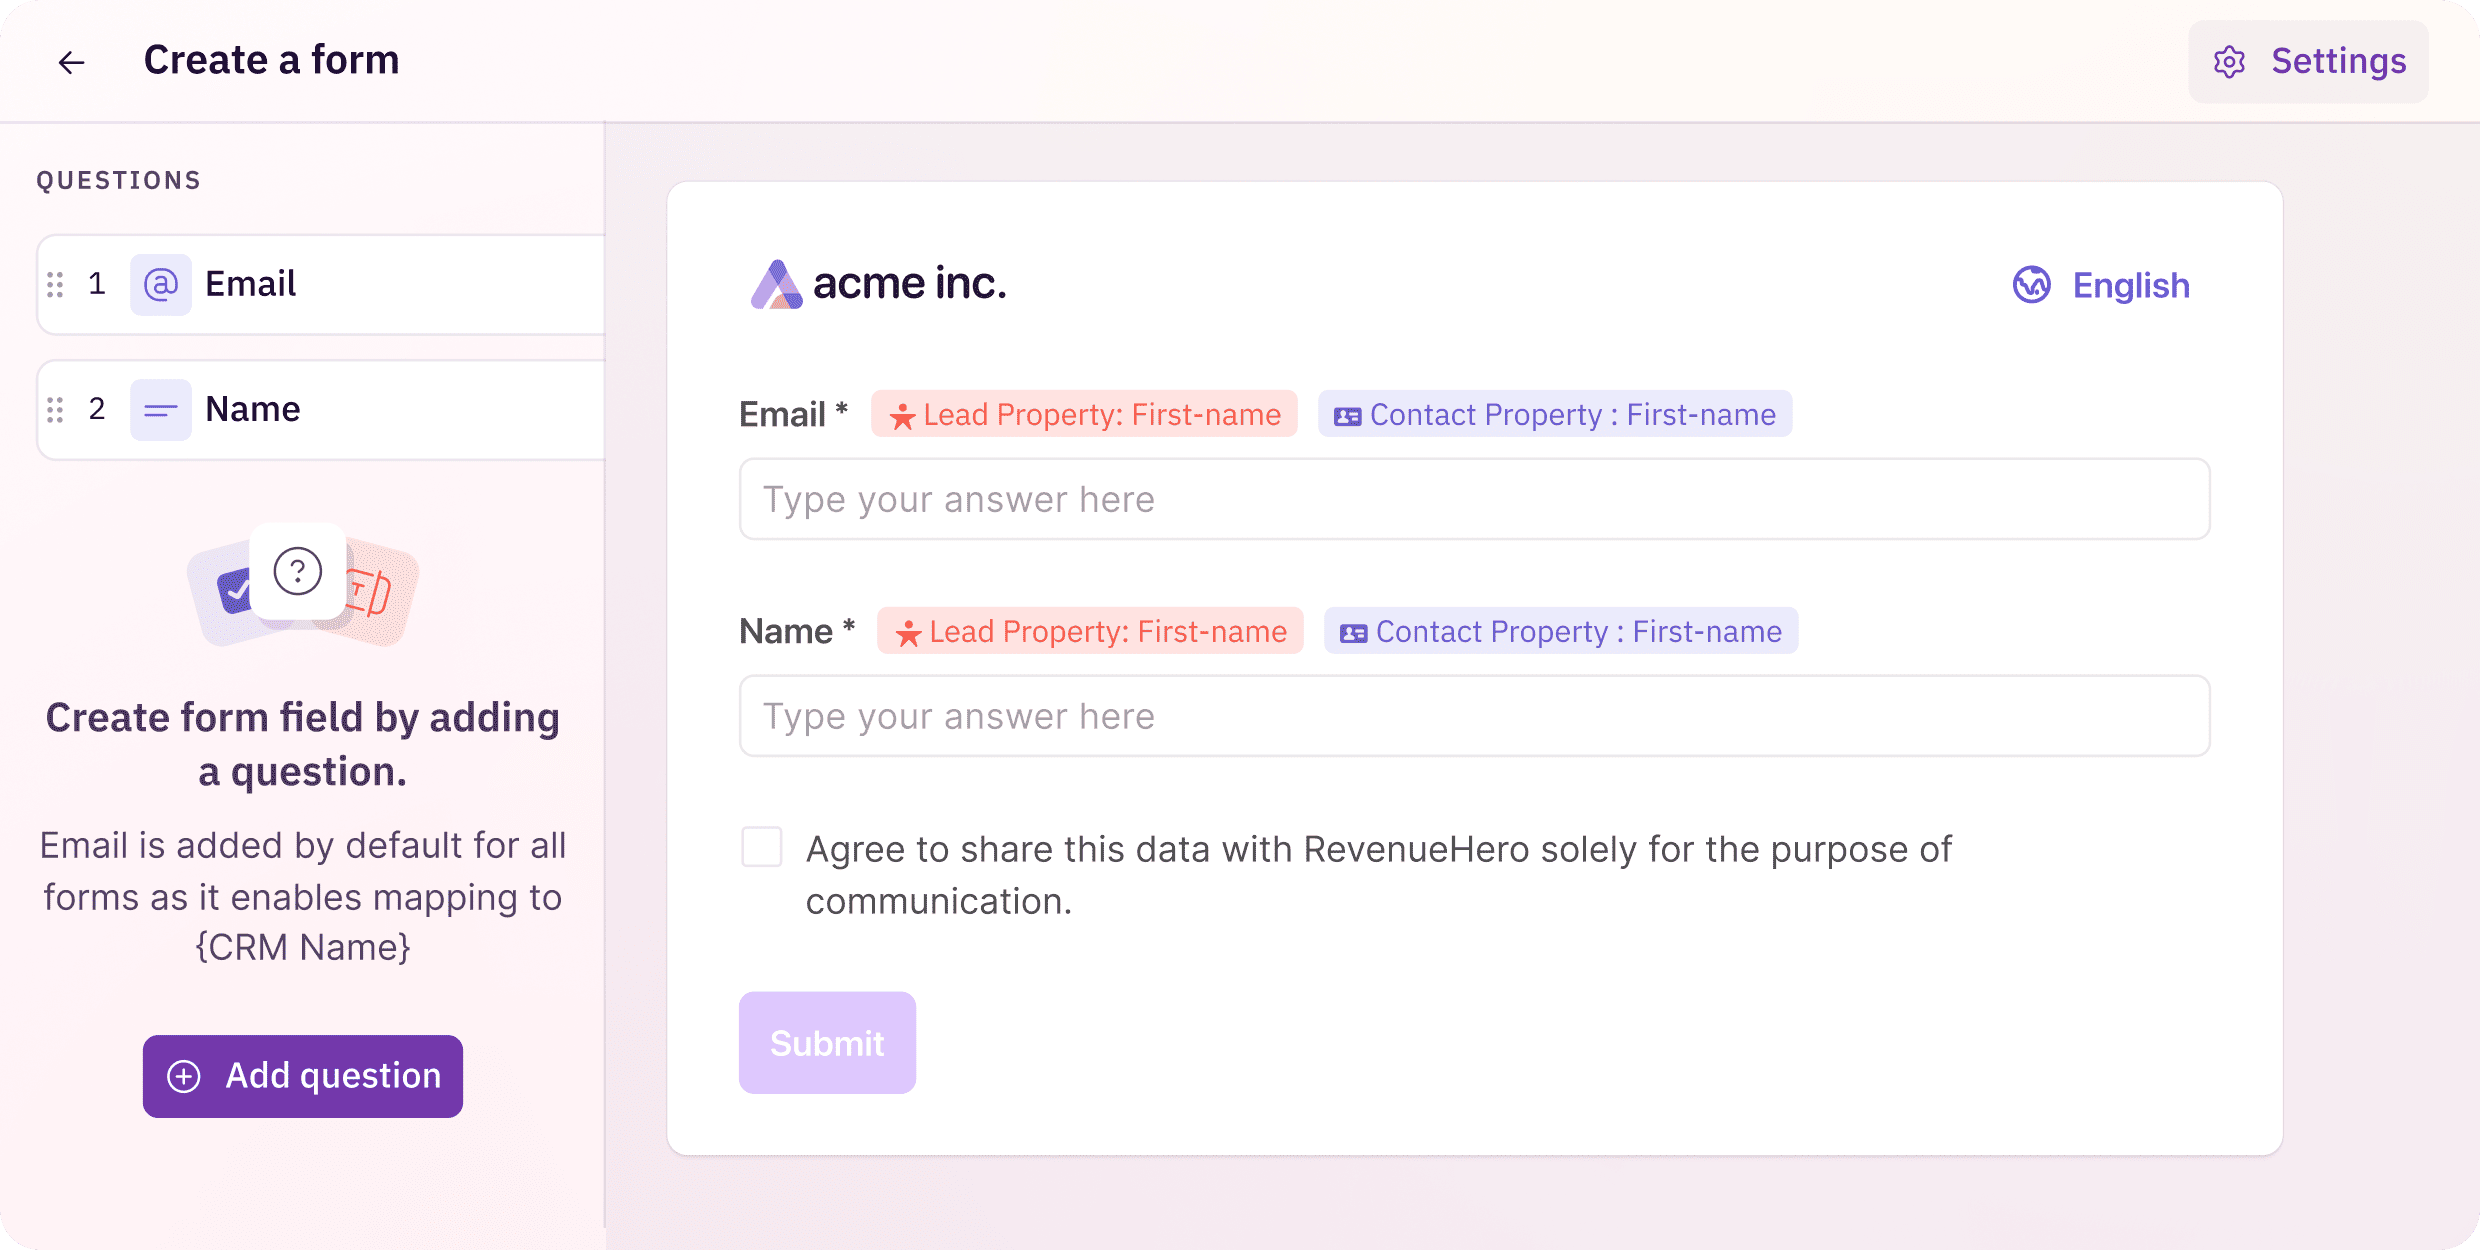Click the Email answer input field
The image size is (2480, 1250).
click(x=1475, y=499)
